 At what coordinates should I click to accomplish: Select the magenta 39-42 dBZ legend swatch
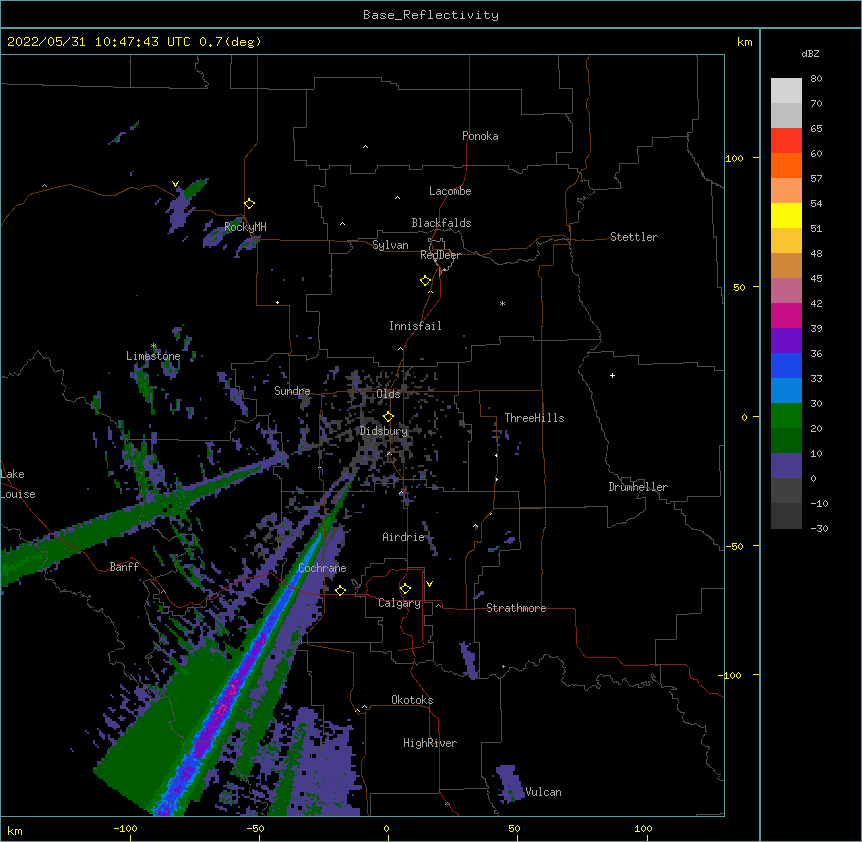pyautogui.click(x=786, y=315)
